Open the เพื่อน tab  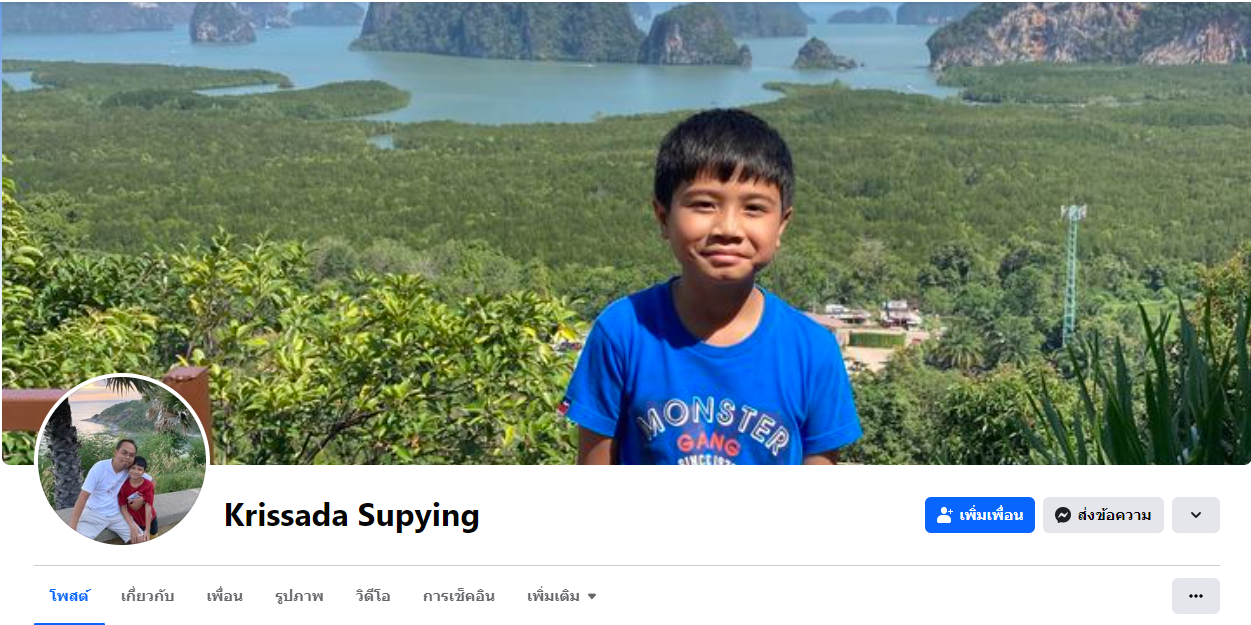pyautogui.click(x=225, y=596)
